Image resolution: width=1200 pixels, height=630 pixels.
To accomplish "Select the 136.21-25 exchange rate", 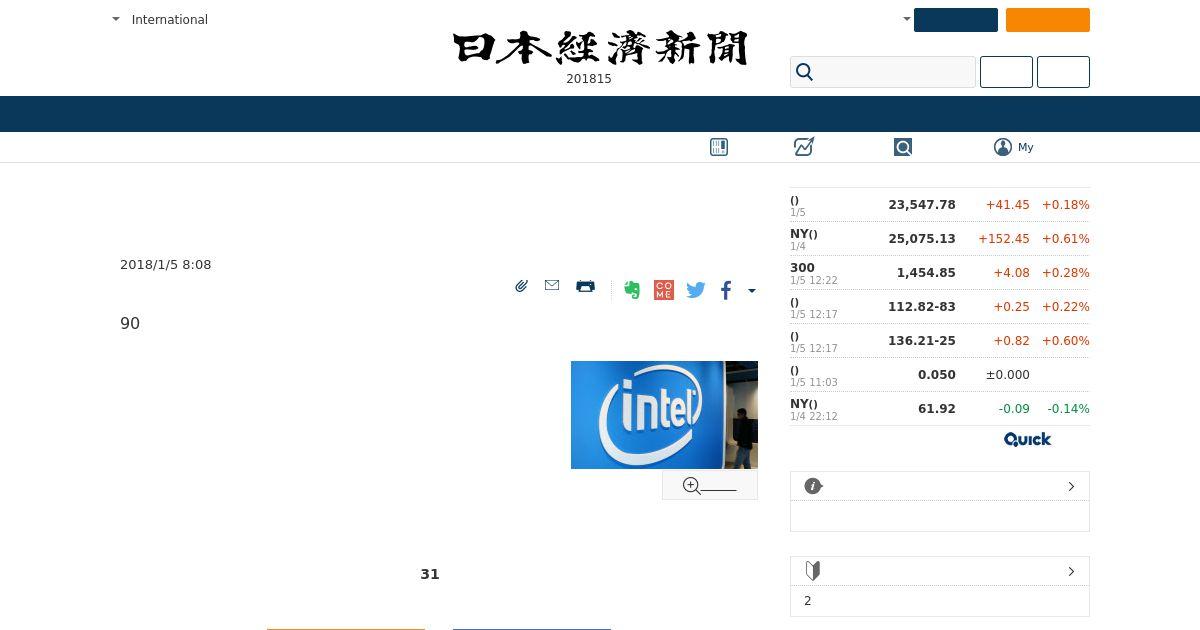I will pyautogui.click(x=922, y=341).
